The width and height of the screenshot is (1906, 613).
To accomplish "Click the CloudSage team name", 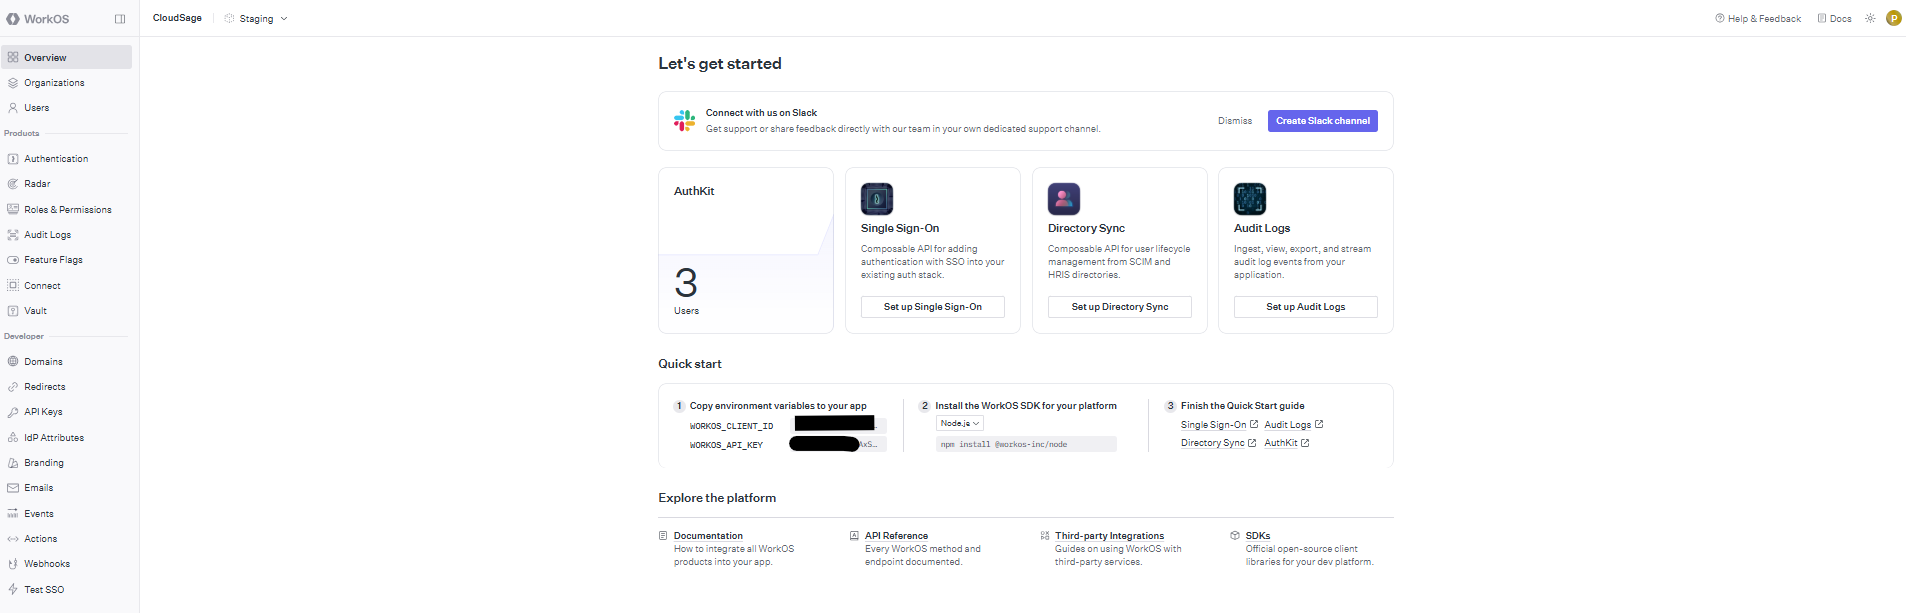I will 177,18.
